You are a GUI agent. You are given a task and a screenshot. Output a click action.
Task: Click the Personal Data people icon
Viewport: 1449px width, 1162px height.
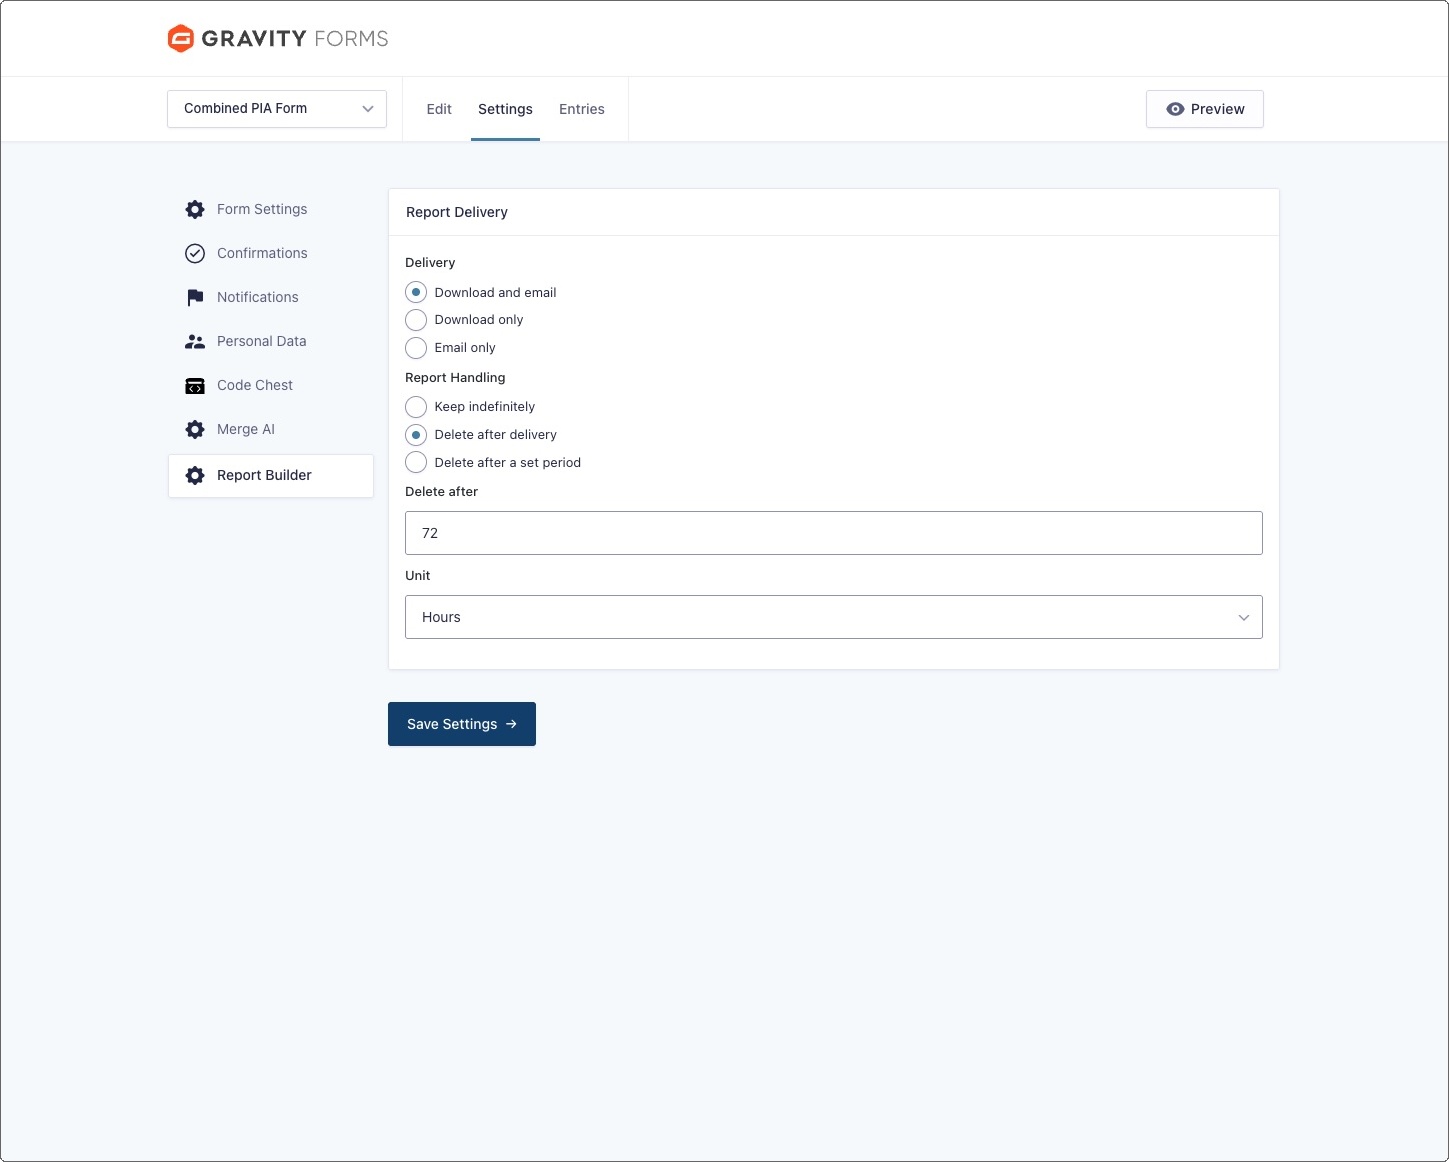point(195,342)
